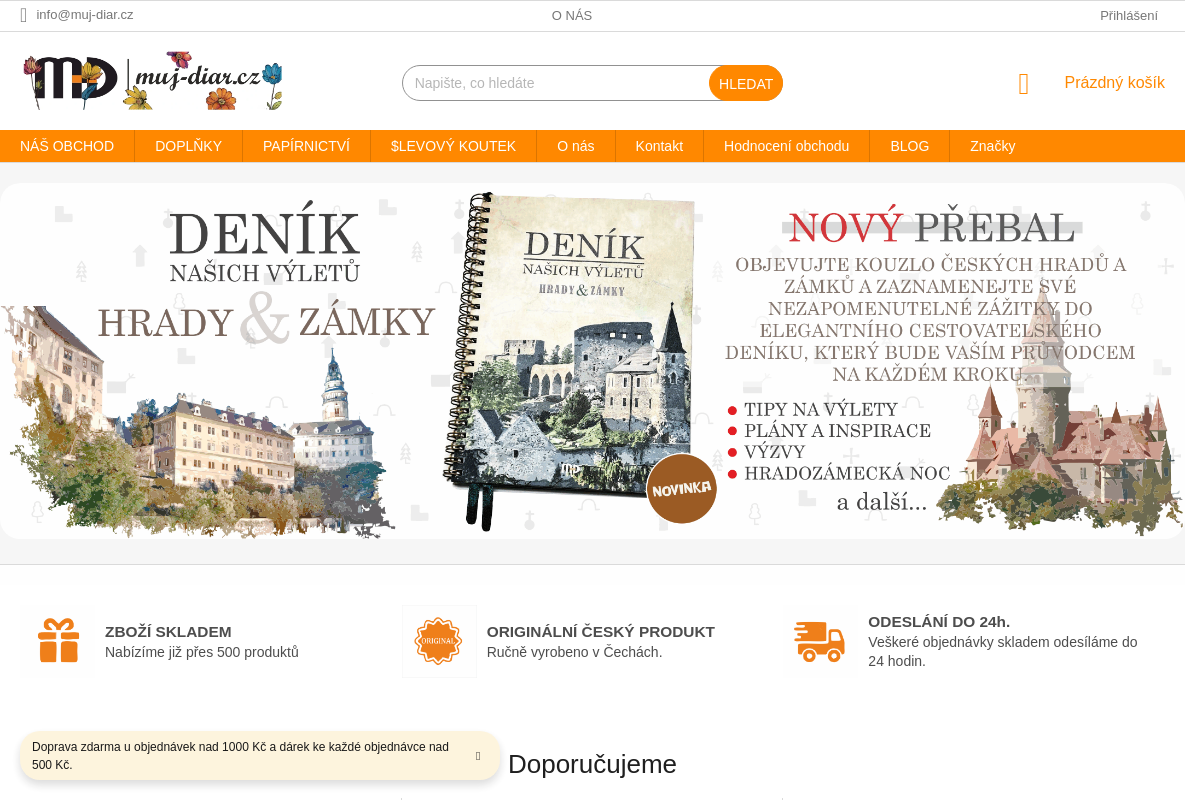Viewport: 1200px width, 800px height.
Task: Click the shopping cart icon
Action: pos(1023,84)
